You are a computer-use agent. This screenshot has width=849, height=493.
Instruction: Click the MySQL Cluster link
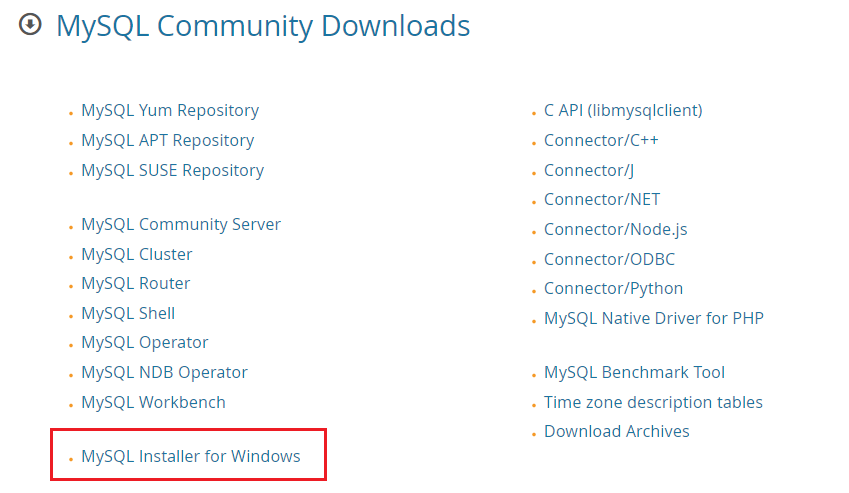click(x=137, y=255)
